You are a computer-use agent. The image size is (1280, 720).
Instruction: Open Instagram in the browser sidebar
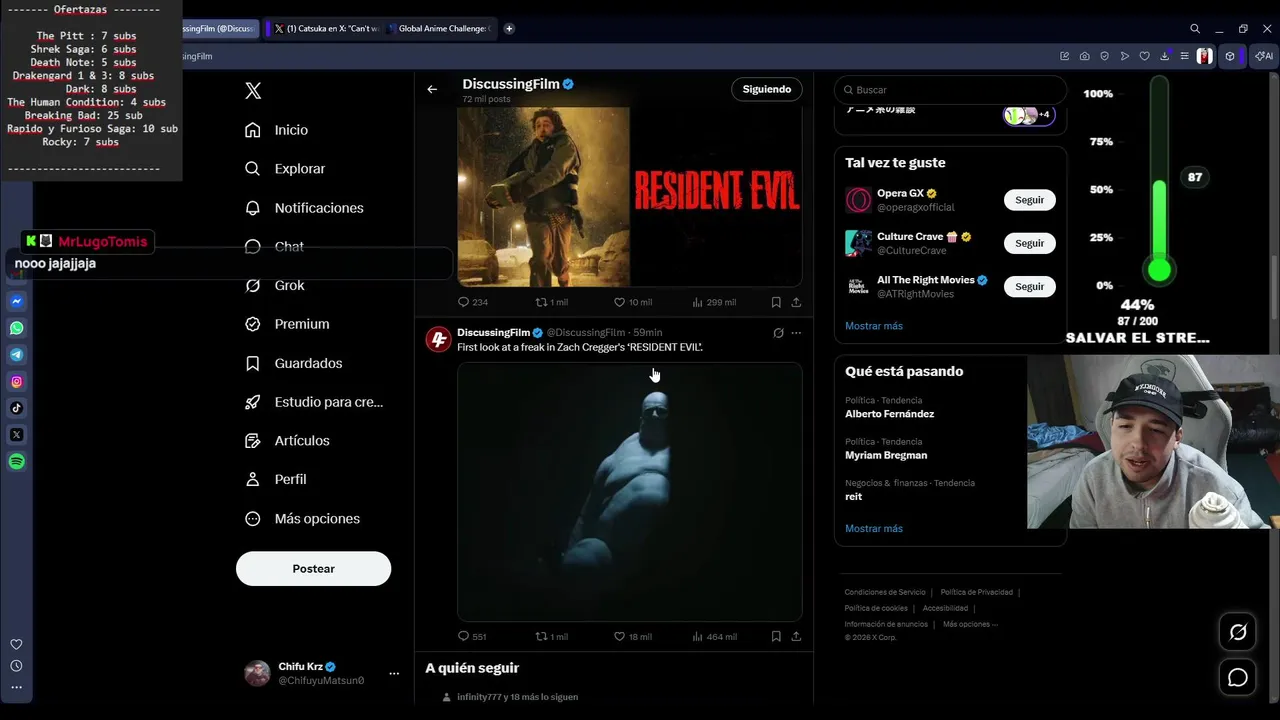click(17, 381)
